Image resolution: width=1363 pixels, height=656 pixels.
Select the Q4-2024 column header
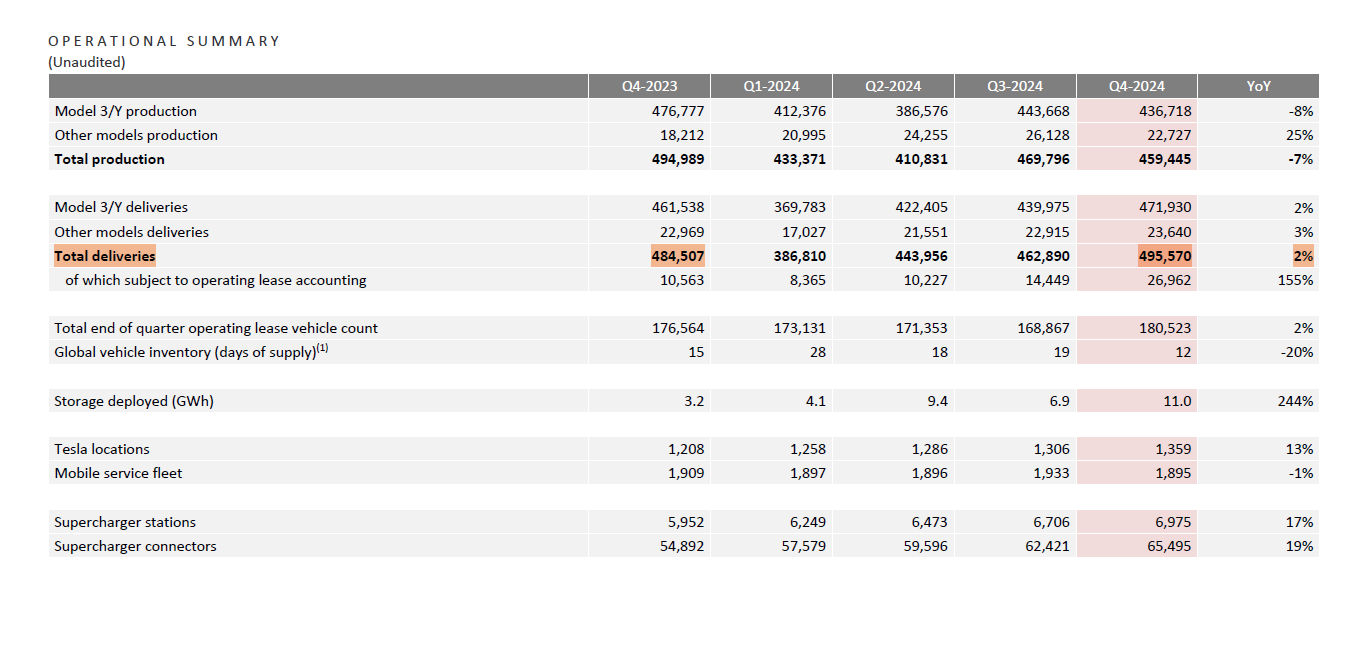tap(1137, 86)
